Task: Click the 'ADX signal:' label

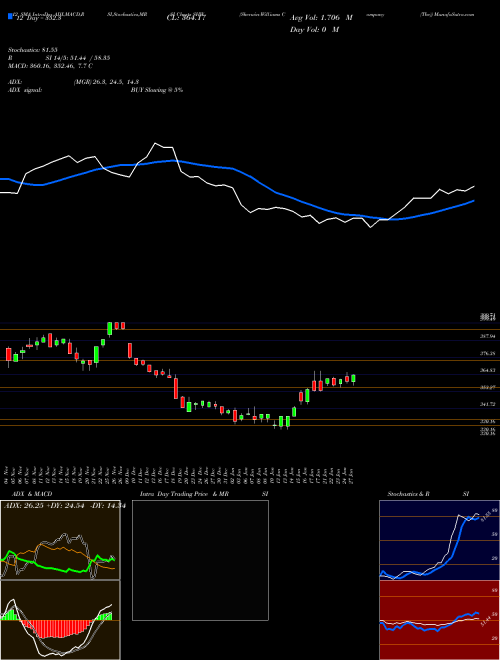Action: (x=24, y=90)
